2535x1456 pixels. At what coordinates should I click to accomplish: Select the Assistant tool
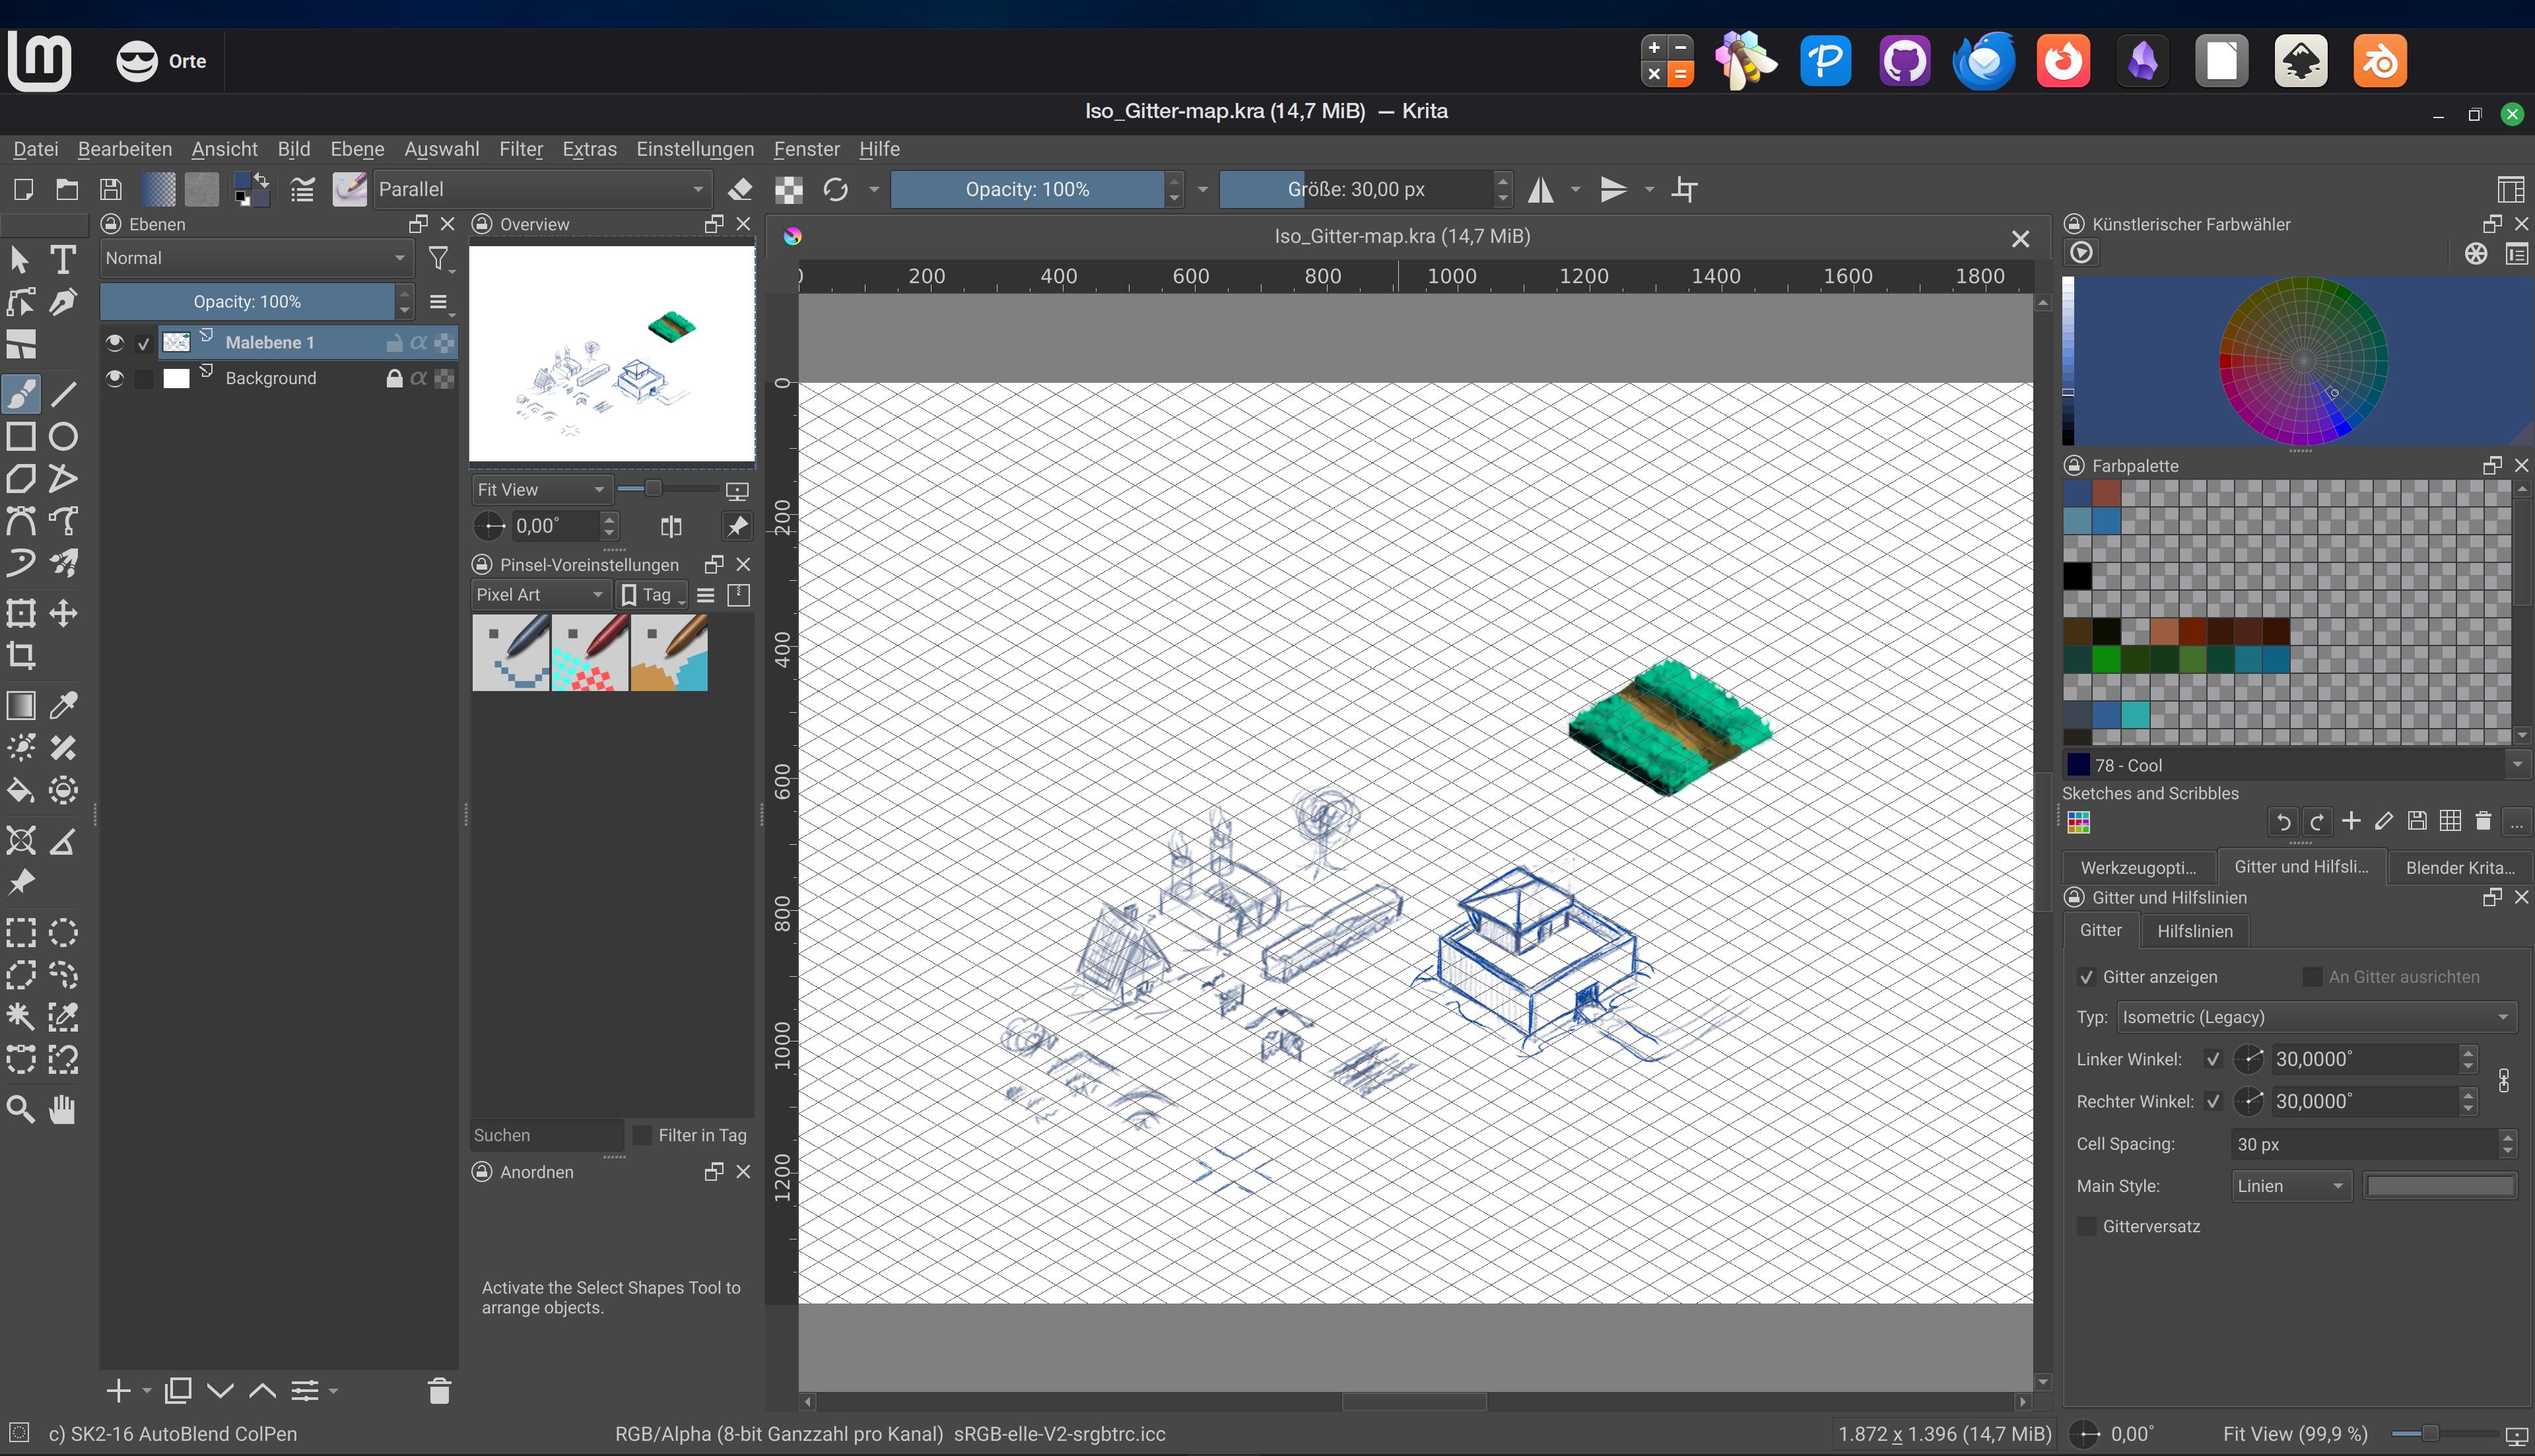click(x=21, y=841)
